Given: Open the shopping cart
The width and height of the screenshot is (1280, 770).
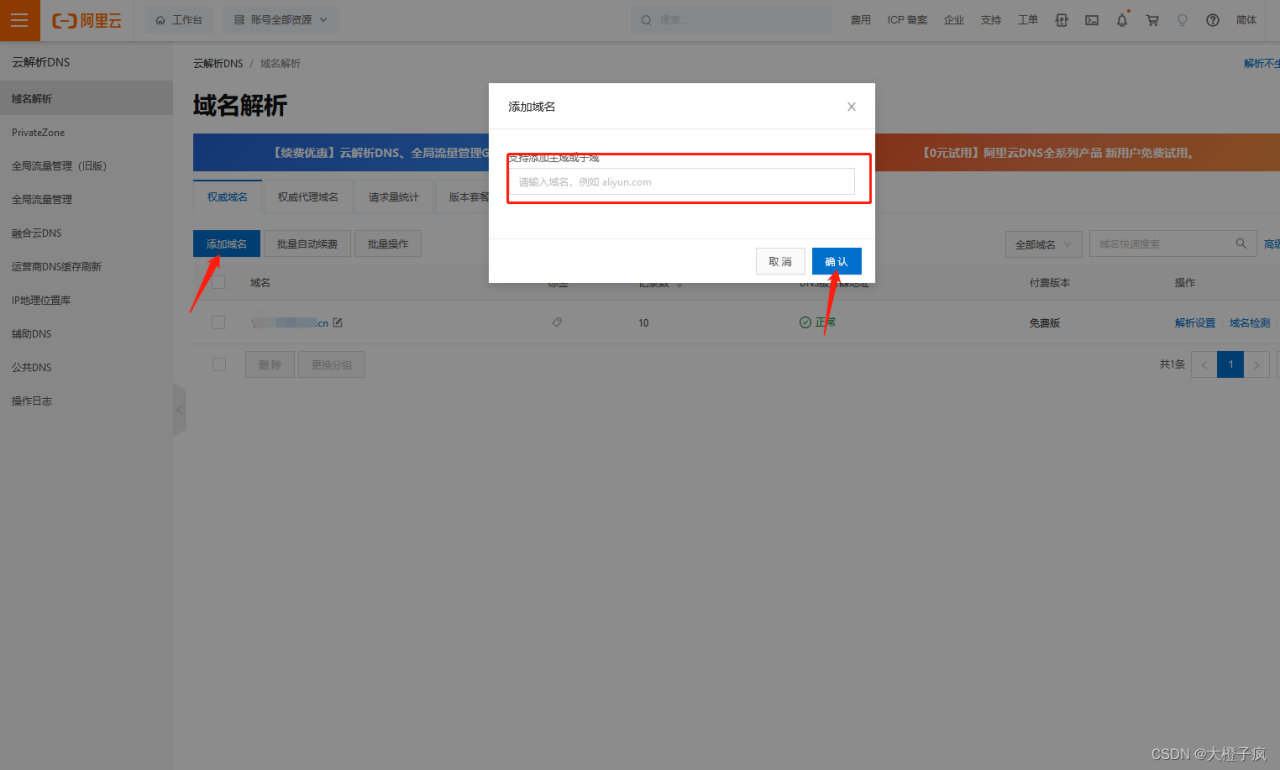Looking at the screenshot, I should [x=1152, y=20].
